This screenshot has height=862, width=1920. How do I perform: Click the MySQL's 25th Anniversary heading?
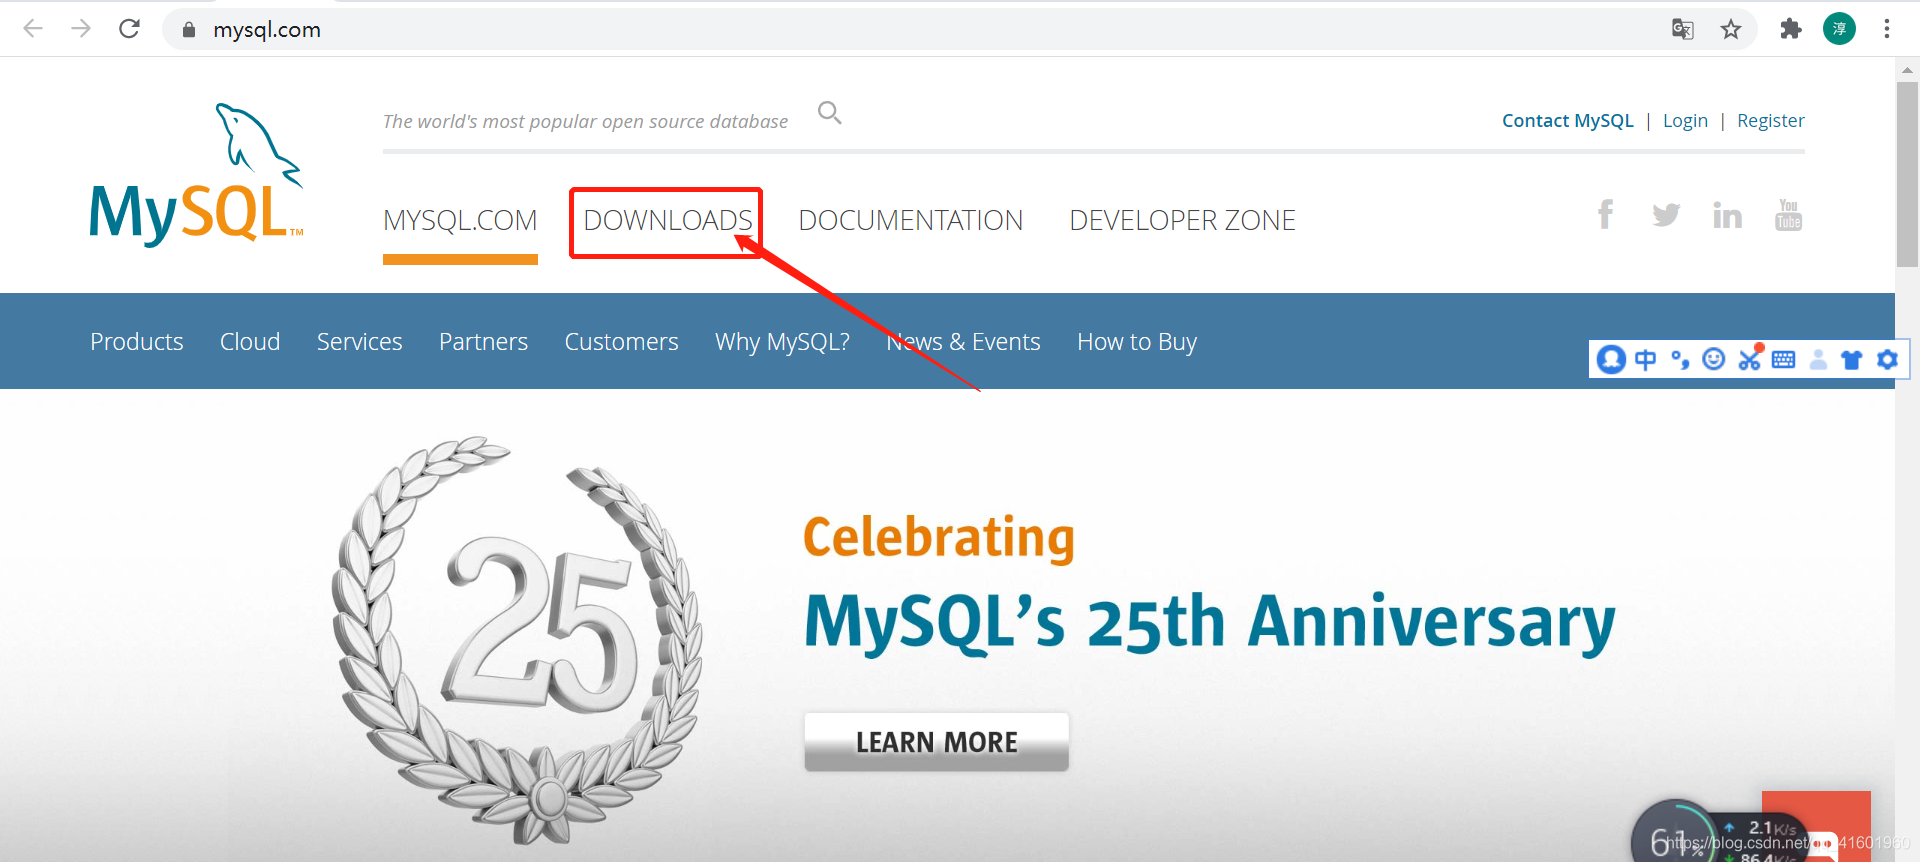point(1210,622)
